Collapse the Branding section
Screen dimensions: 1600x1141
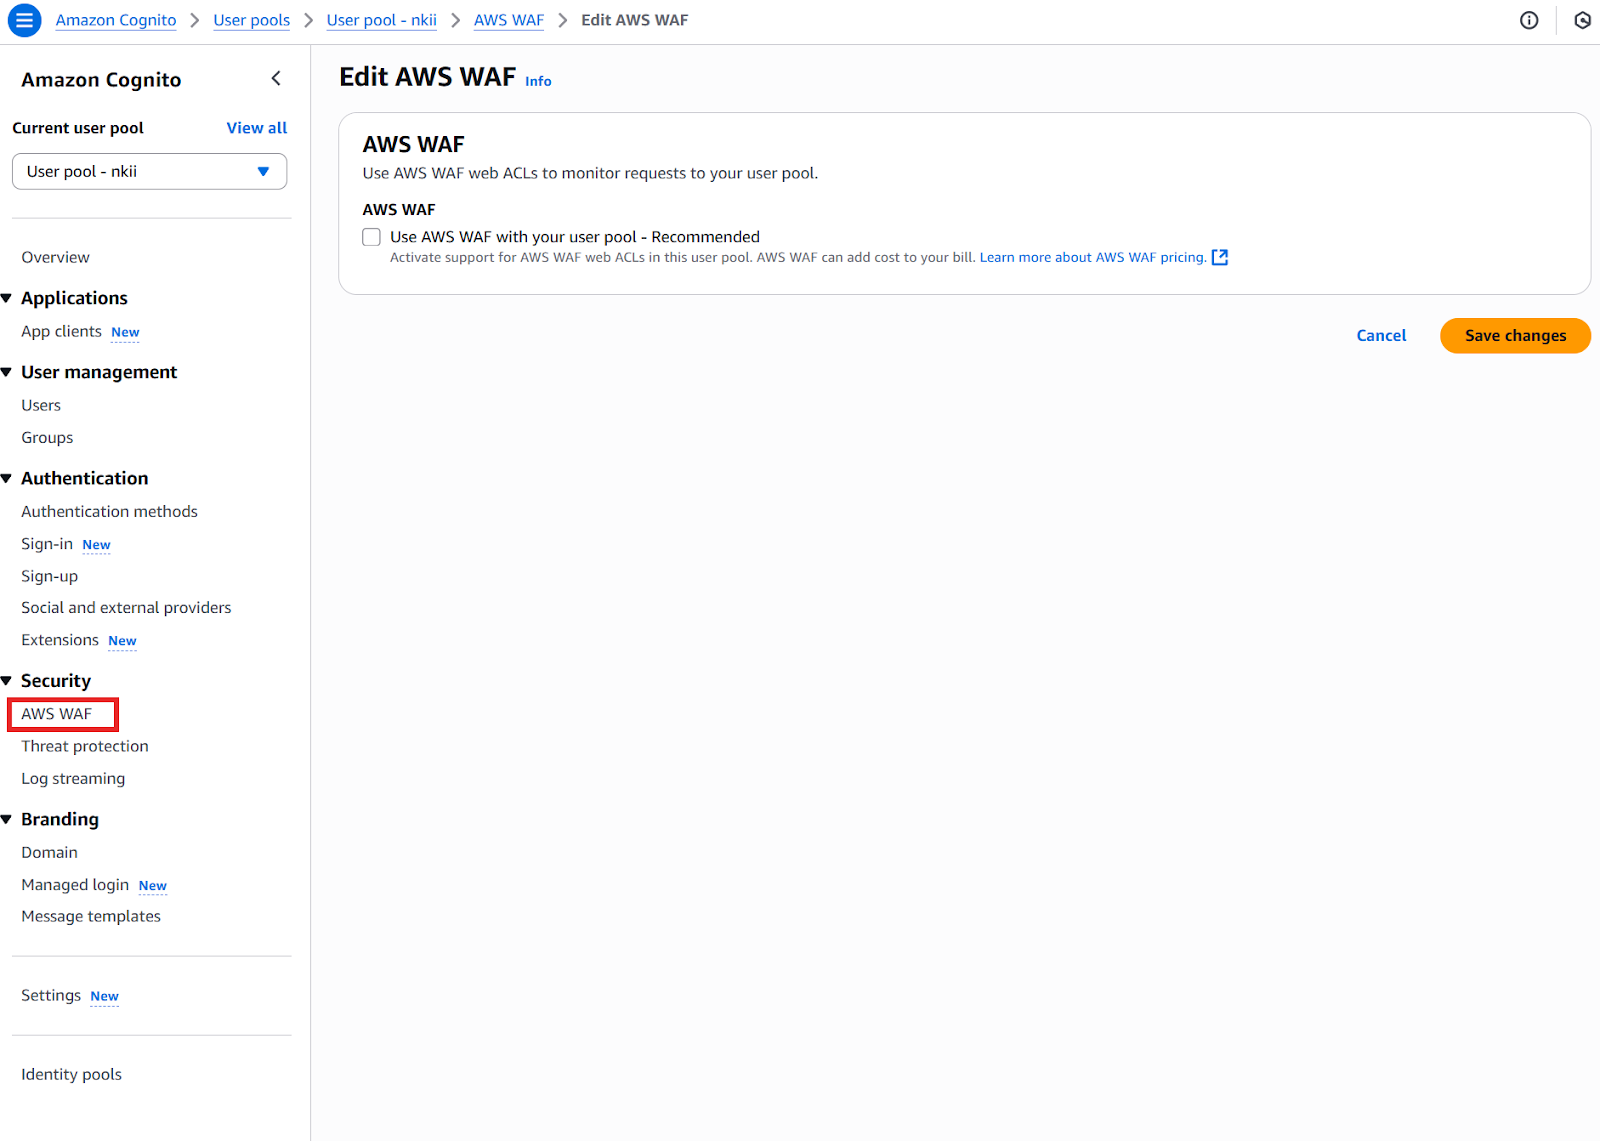8,819
